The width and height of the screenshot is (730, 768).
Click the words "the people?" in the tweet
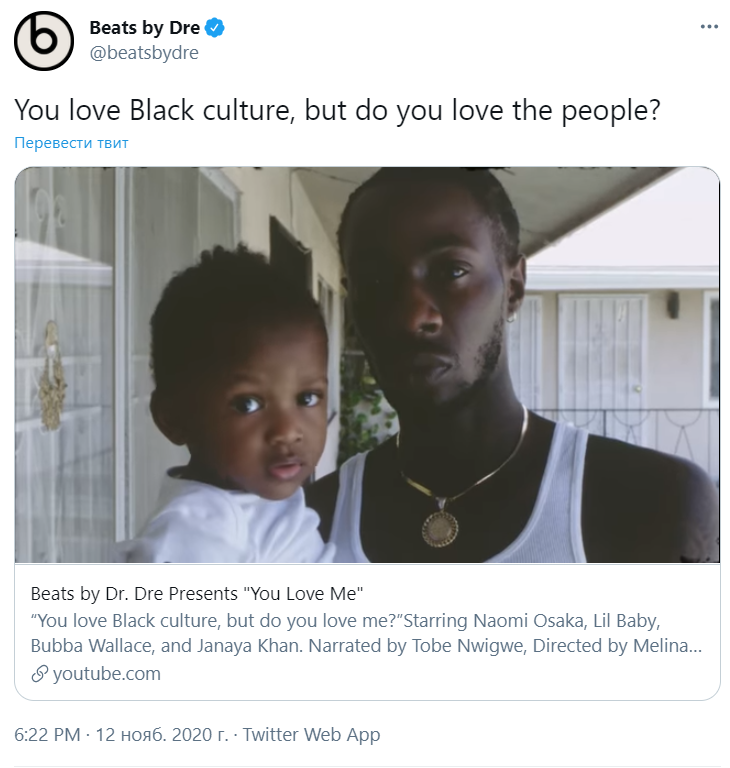(x=597, y=109)
